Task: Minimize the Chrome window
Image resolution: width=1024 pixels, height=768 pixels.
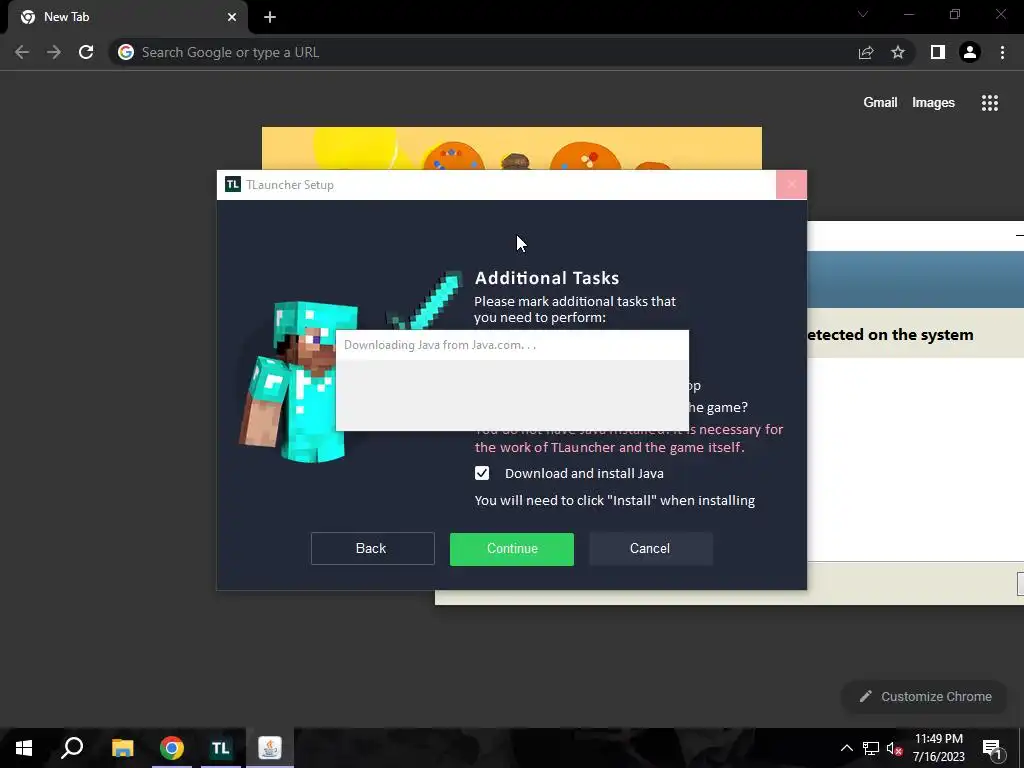Action: point(909,14)
